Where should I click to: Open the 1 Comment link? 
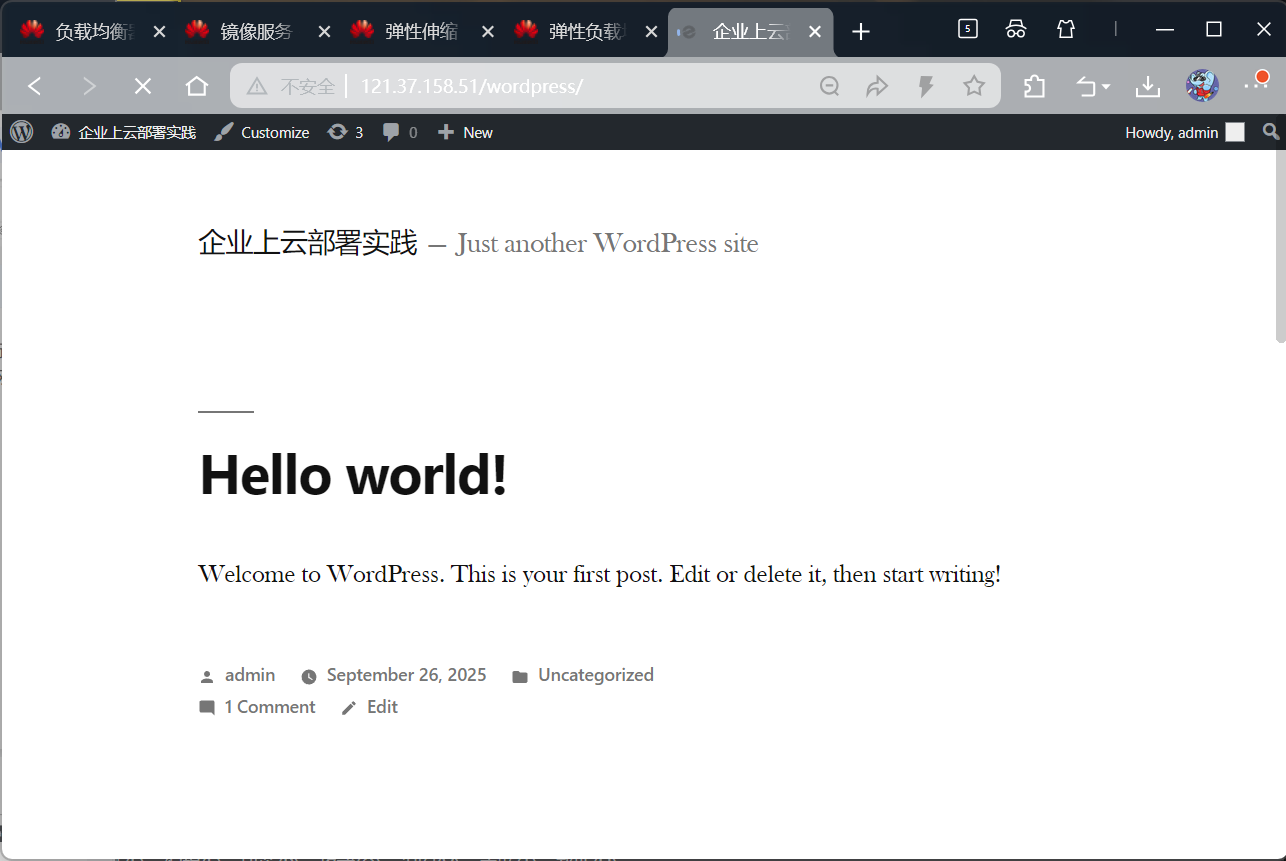[x=270, y=707]
